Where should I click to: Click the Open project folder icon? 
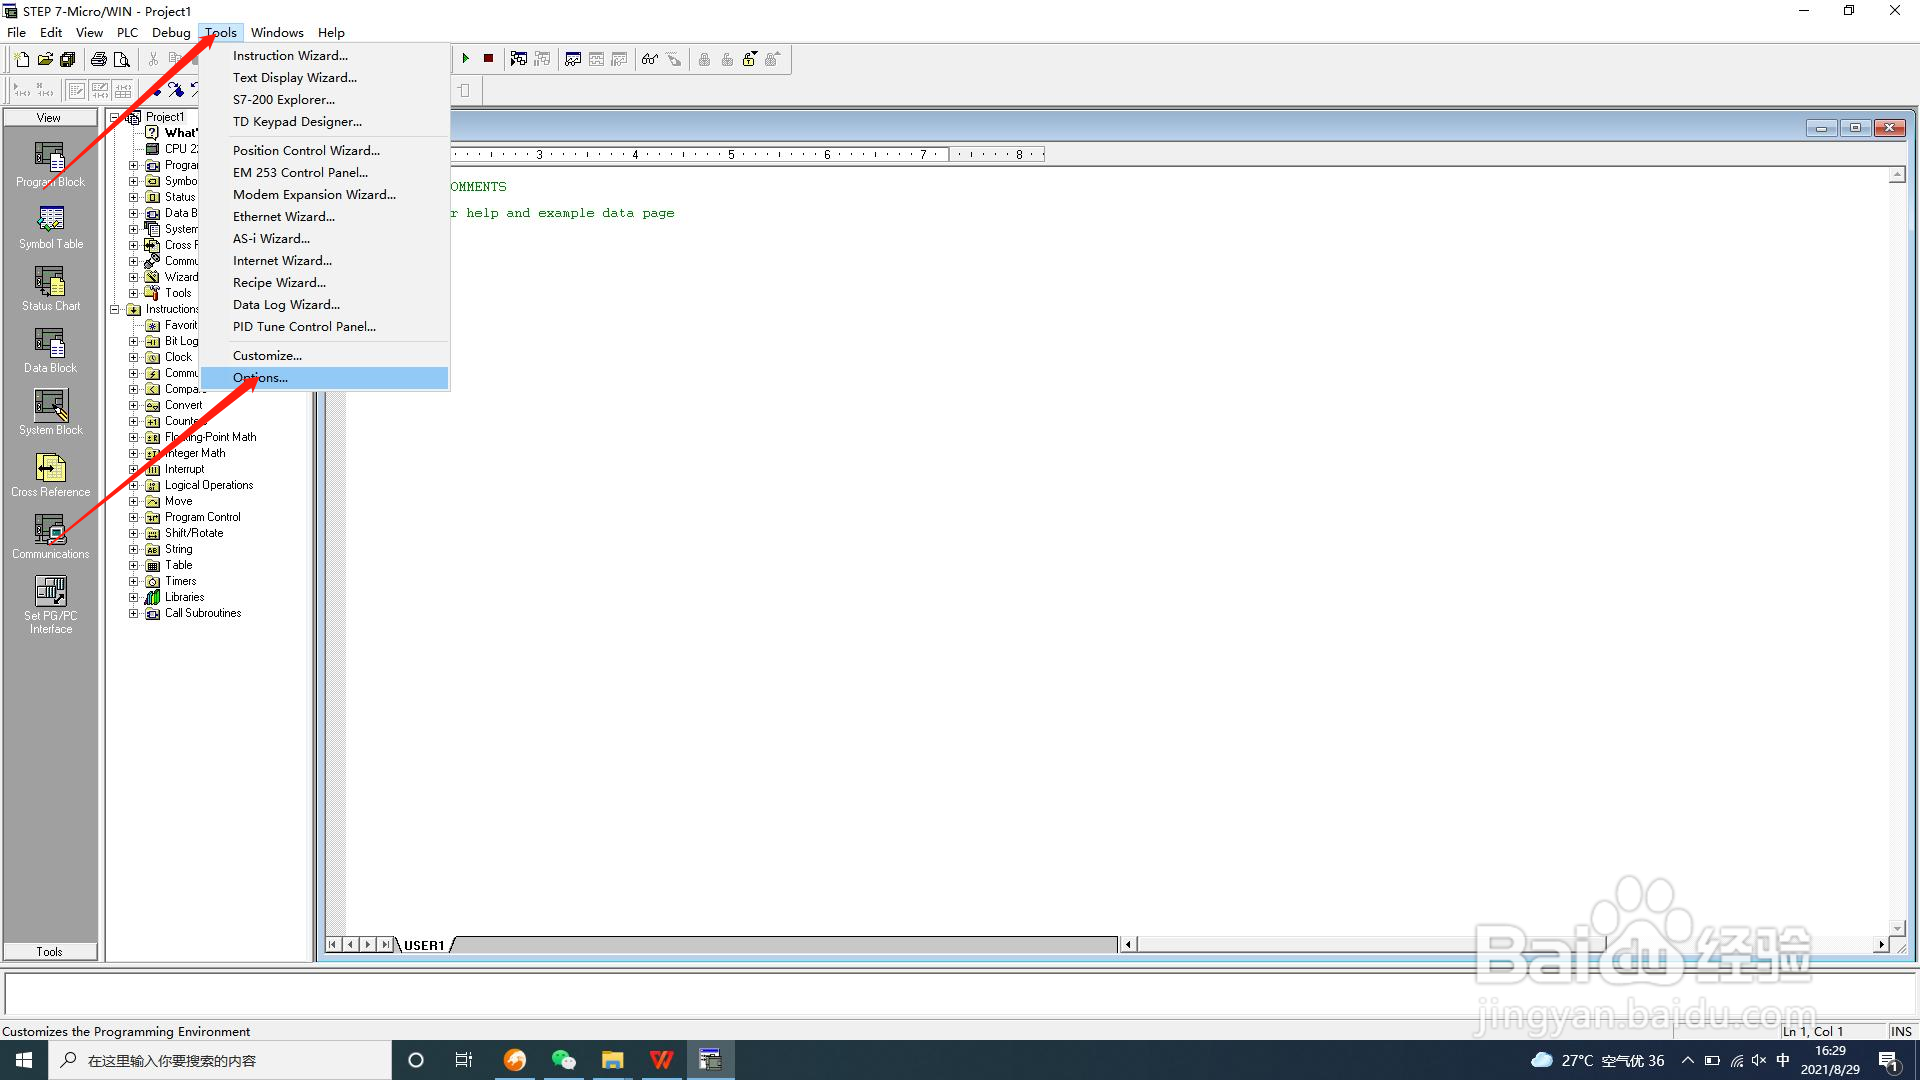[x=45, y=59]
